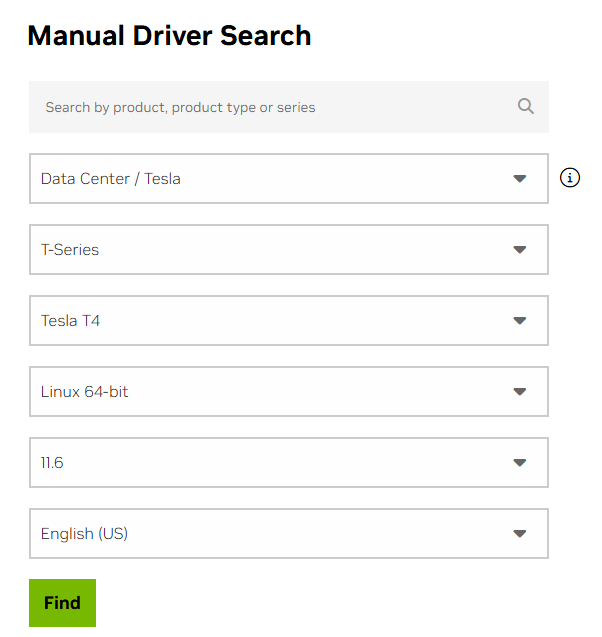This screenshot has height=637, width=602.
Task: Expand the English (US) language dropdown
Action: [288, 534]
